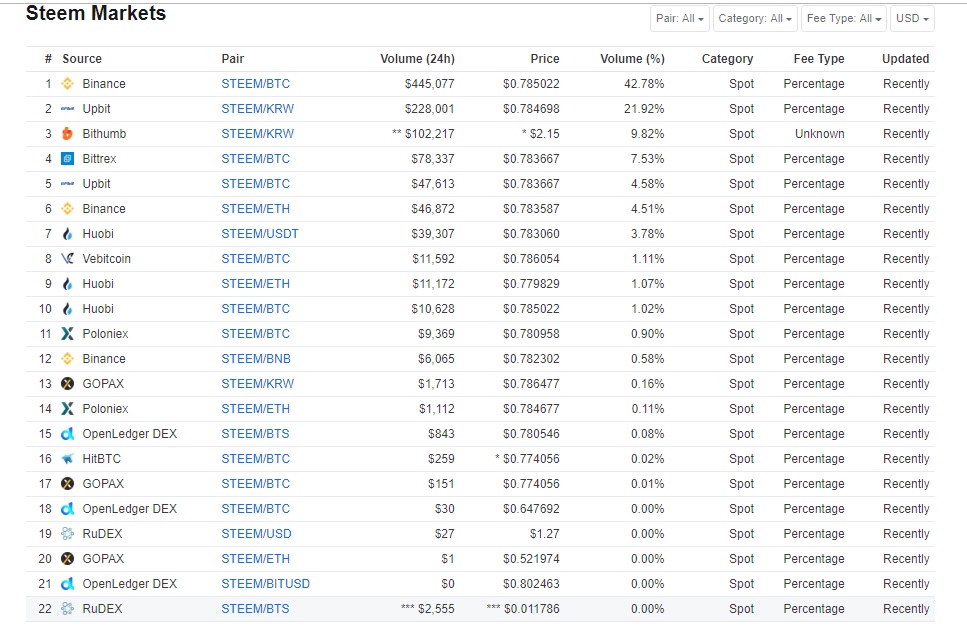Viewport: 967px width, 637px height.
Task: Click the Bittrex source name
Action: pyautogui.click(x=99, y=158)
